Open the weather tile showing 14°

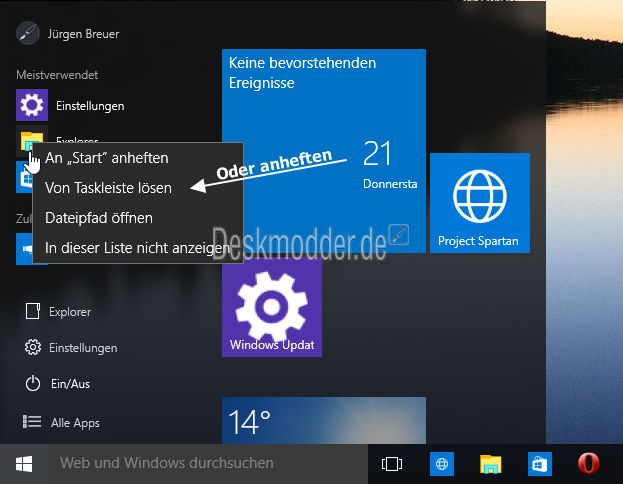(x=324, y=420)
